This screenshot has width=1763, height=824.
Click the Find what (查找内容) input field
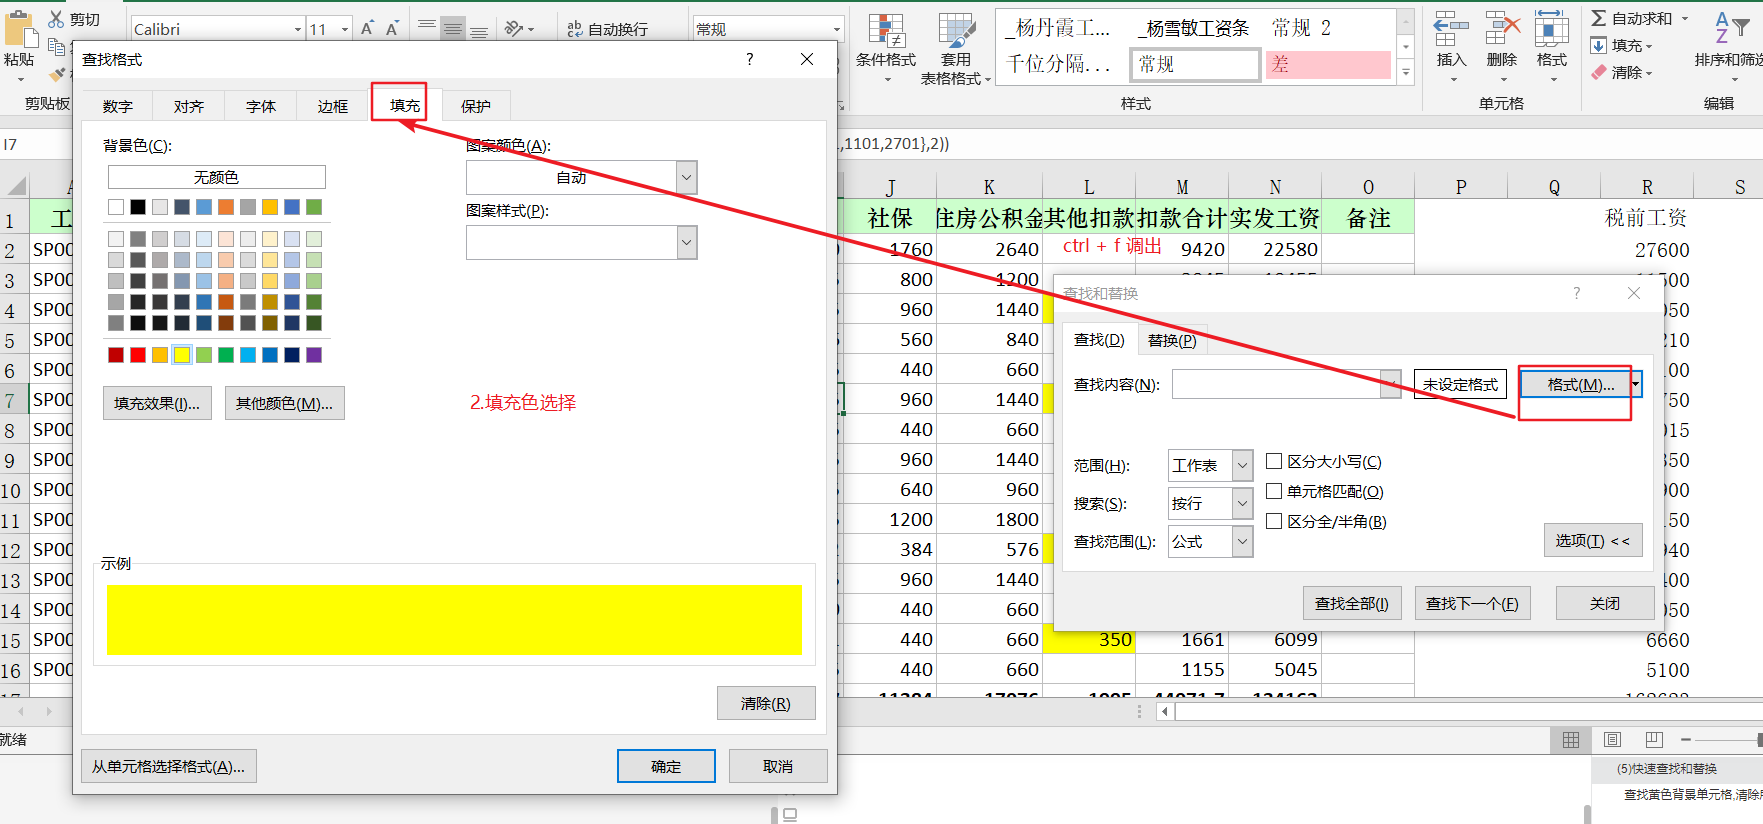pyautogui.click(x=1276, y=384)
